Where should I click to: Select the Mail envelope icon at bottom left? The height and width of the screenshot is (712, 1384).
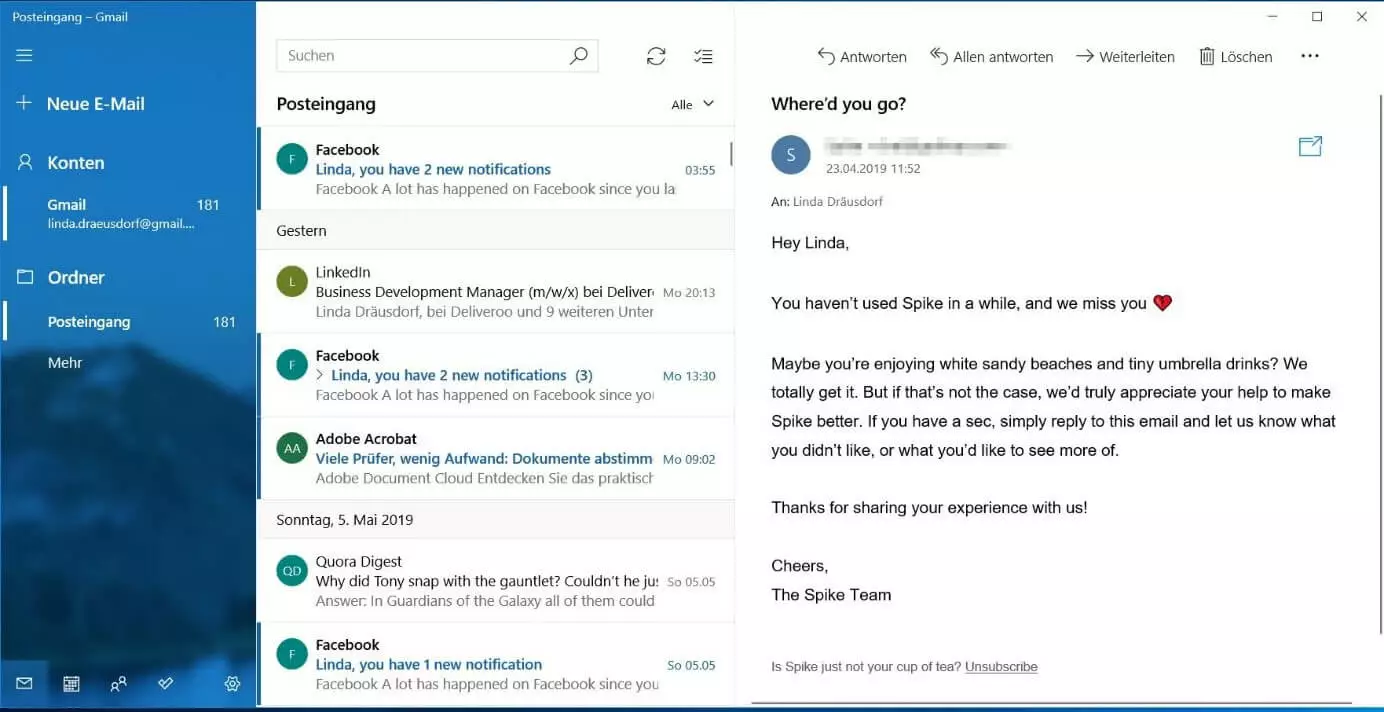[x=24, y=683]
